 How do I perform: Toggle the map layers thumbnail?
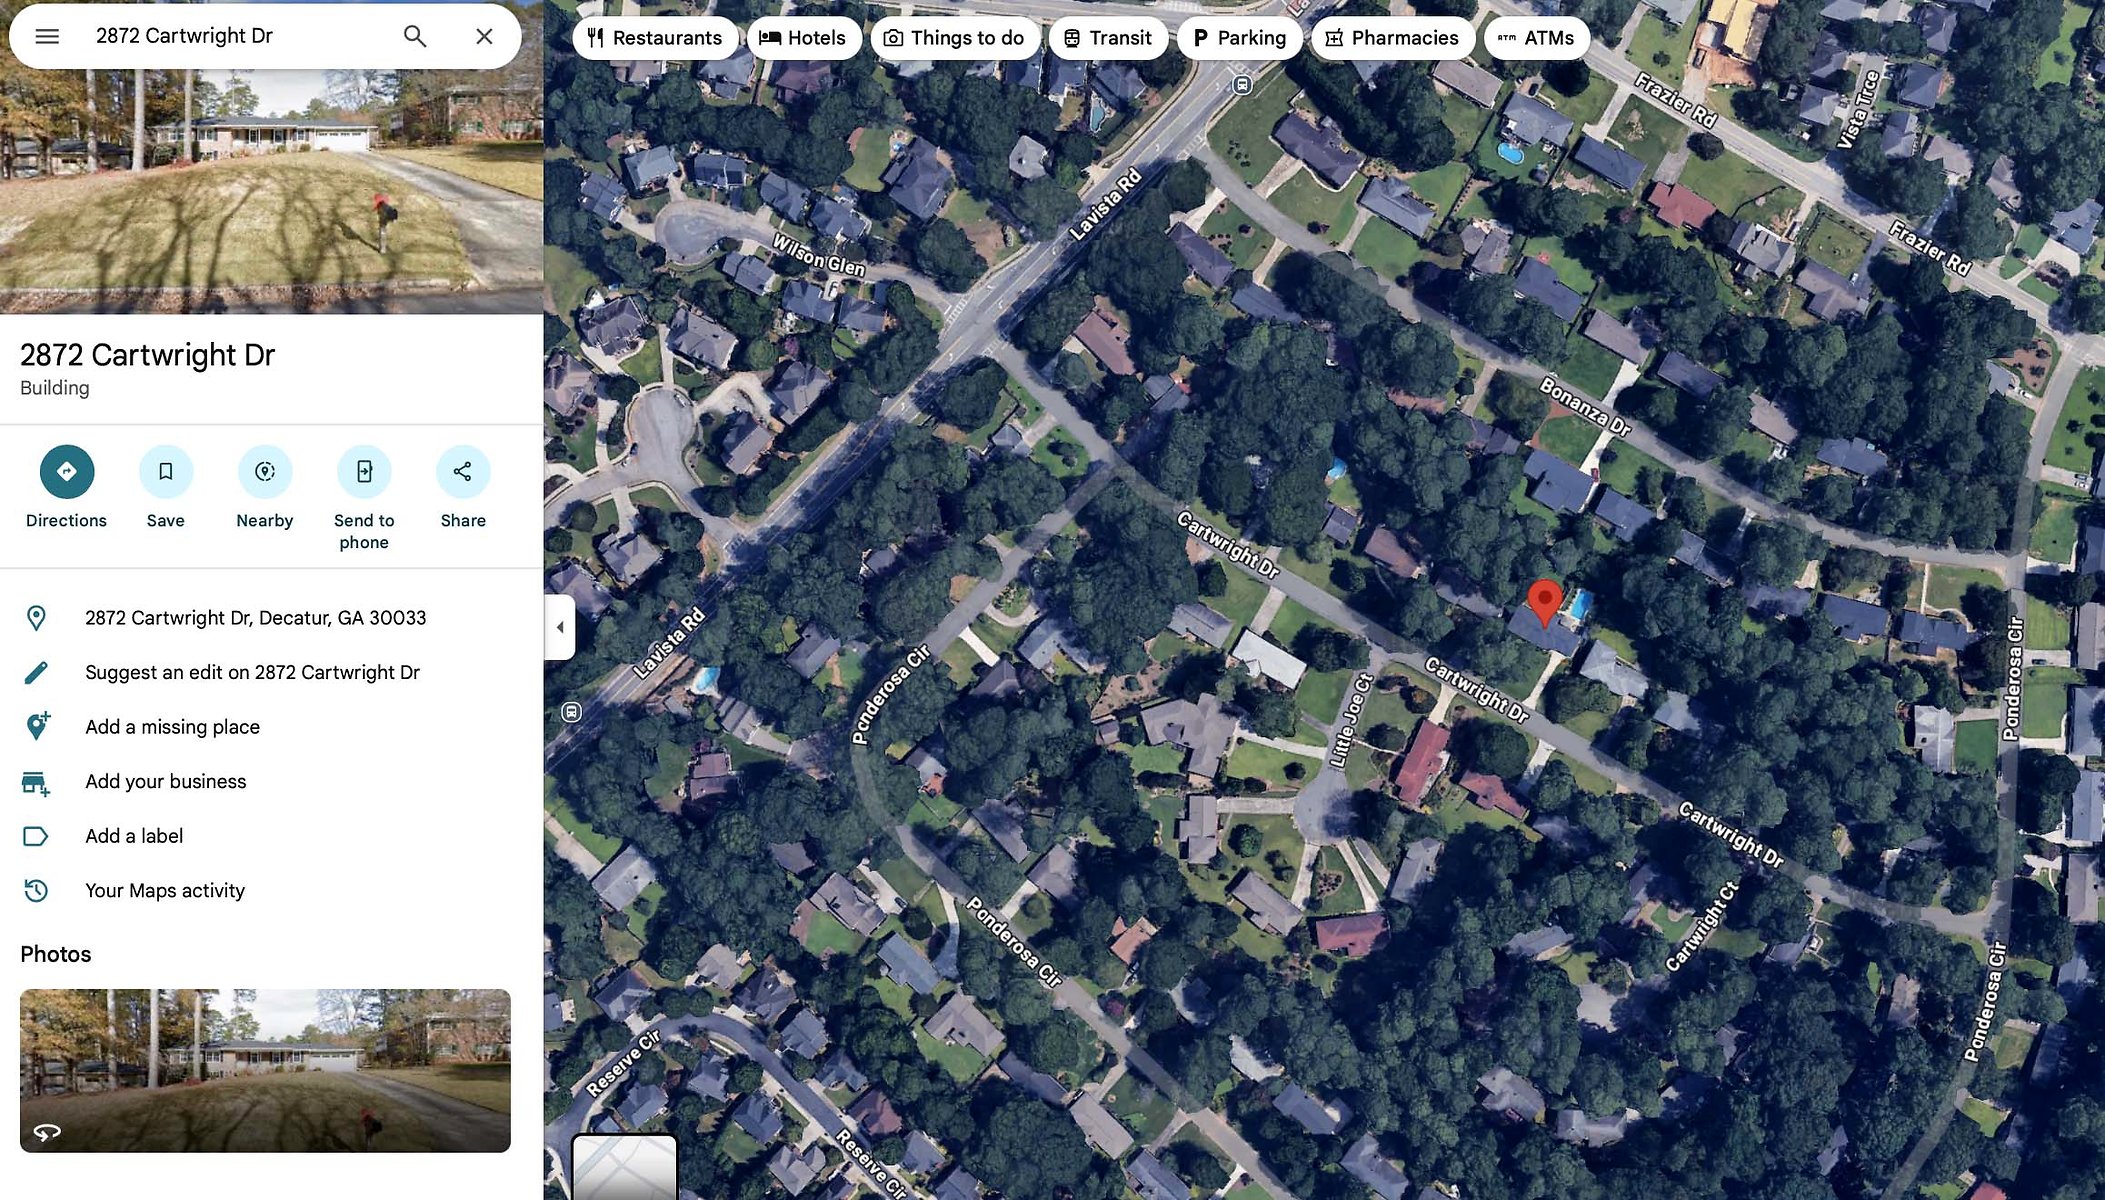tap(624, 1167)
